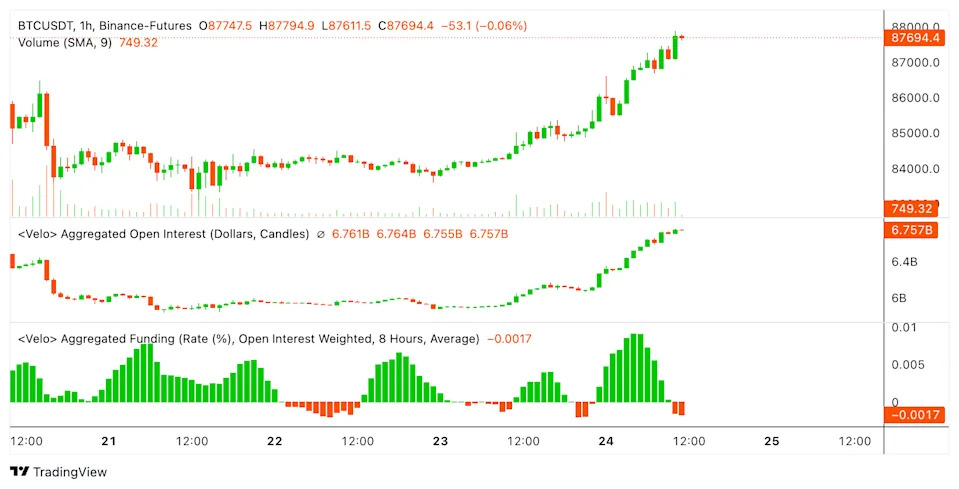This screenshot has height=489, width=959.
Task: Click the 6B open interest axis label
Action: pyautogui.click(x=899, y=298)
